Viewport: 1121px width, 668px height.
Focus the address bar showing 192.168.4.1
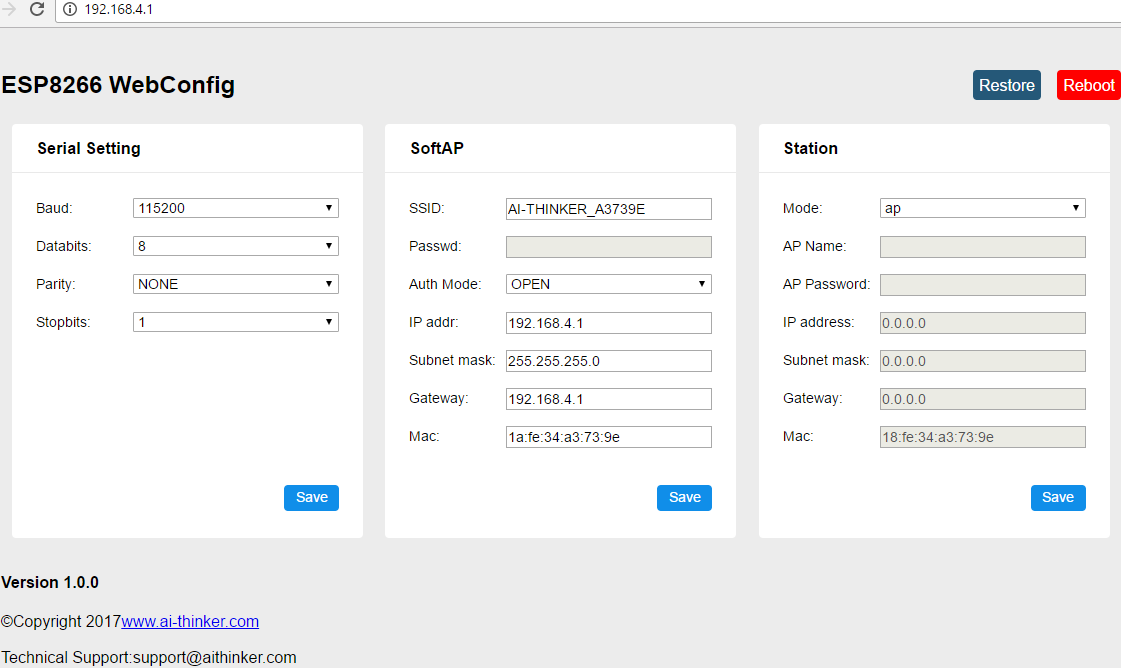(588, 10)
